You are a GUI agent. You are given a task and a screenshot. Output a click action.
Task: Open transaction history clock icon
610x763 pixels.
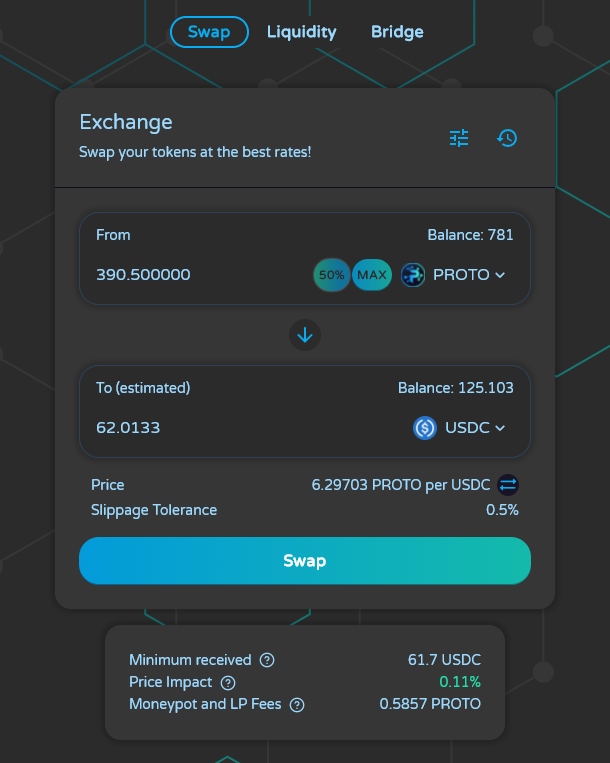tap(507, 138)
